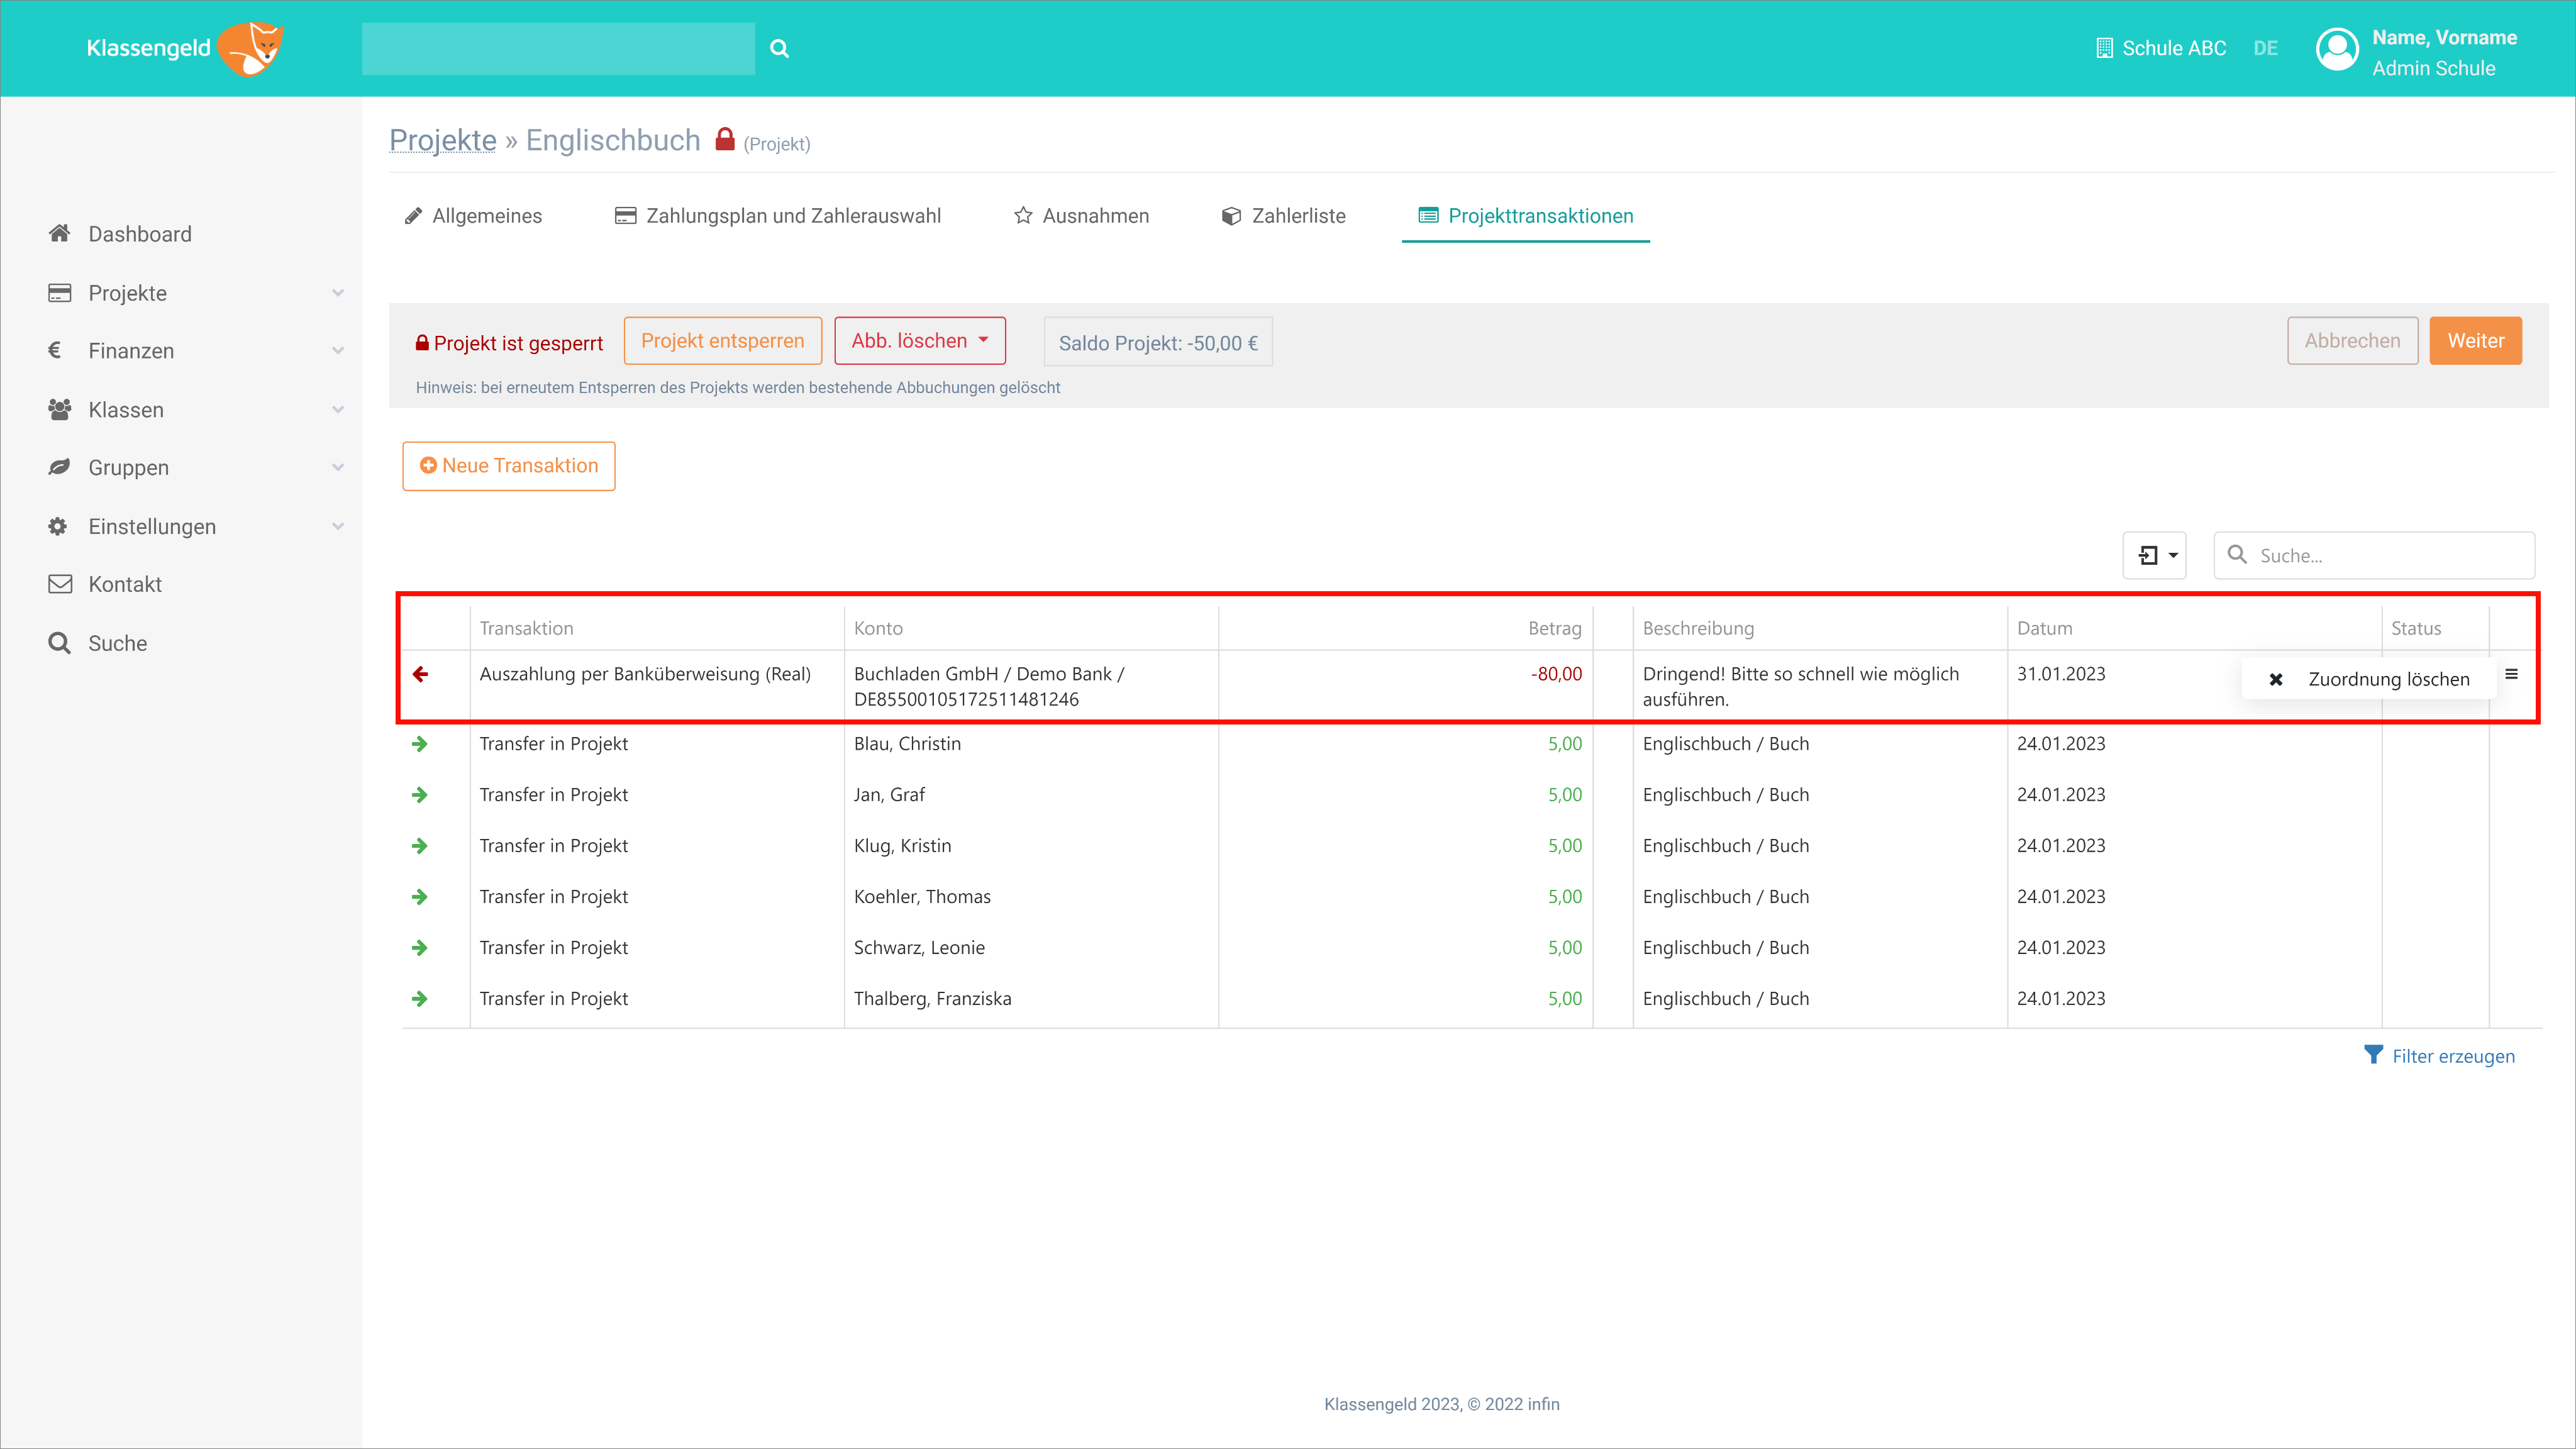Select the Projekttransaktionen tab
The width and height of the screenshot is (2576, 1449).
[1525, 216]
